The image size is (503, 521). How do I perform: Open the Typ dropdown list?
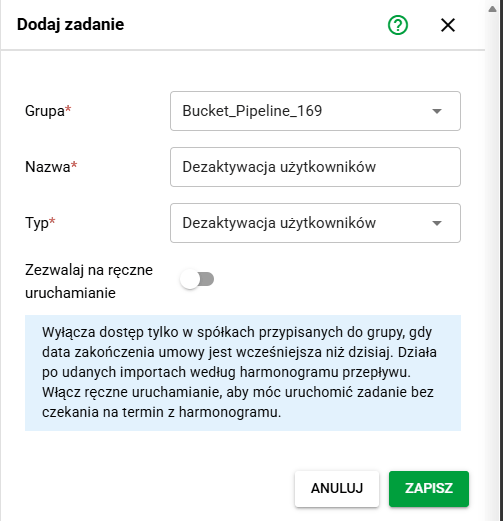[x=315, y=223]
